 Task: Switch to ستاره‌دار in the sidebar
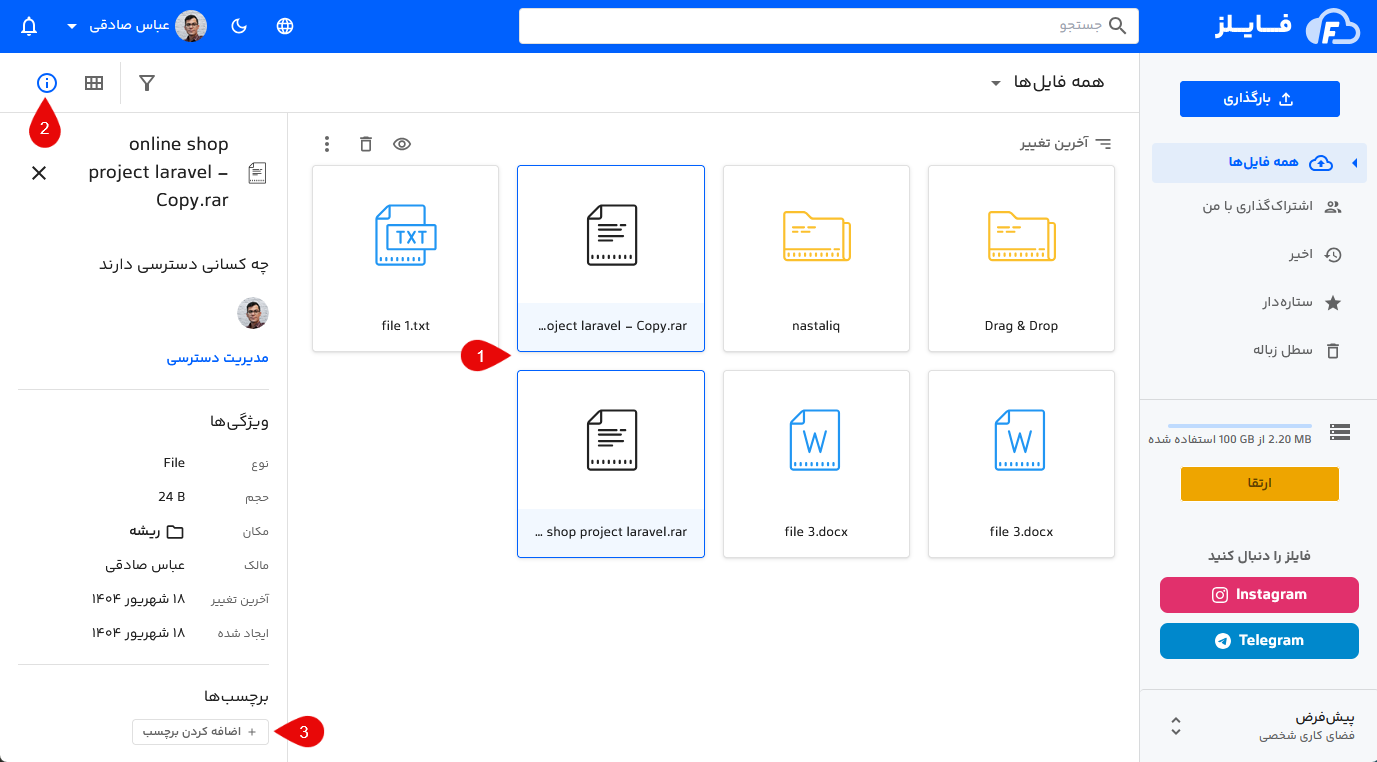tap(1290, 302)
